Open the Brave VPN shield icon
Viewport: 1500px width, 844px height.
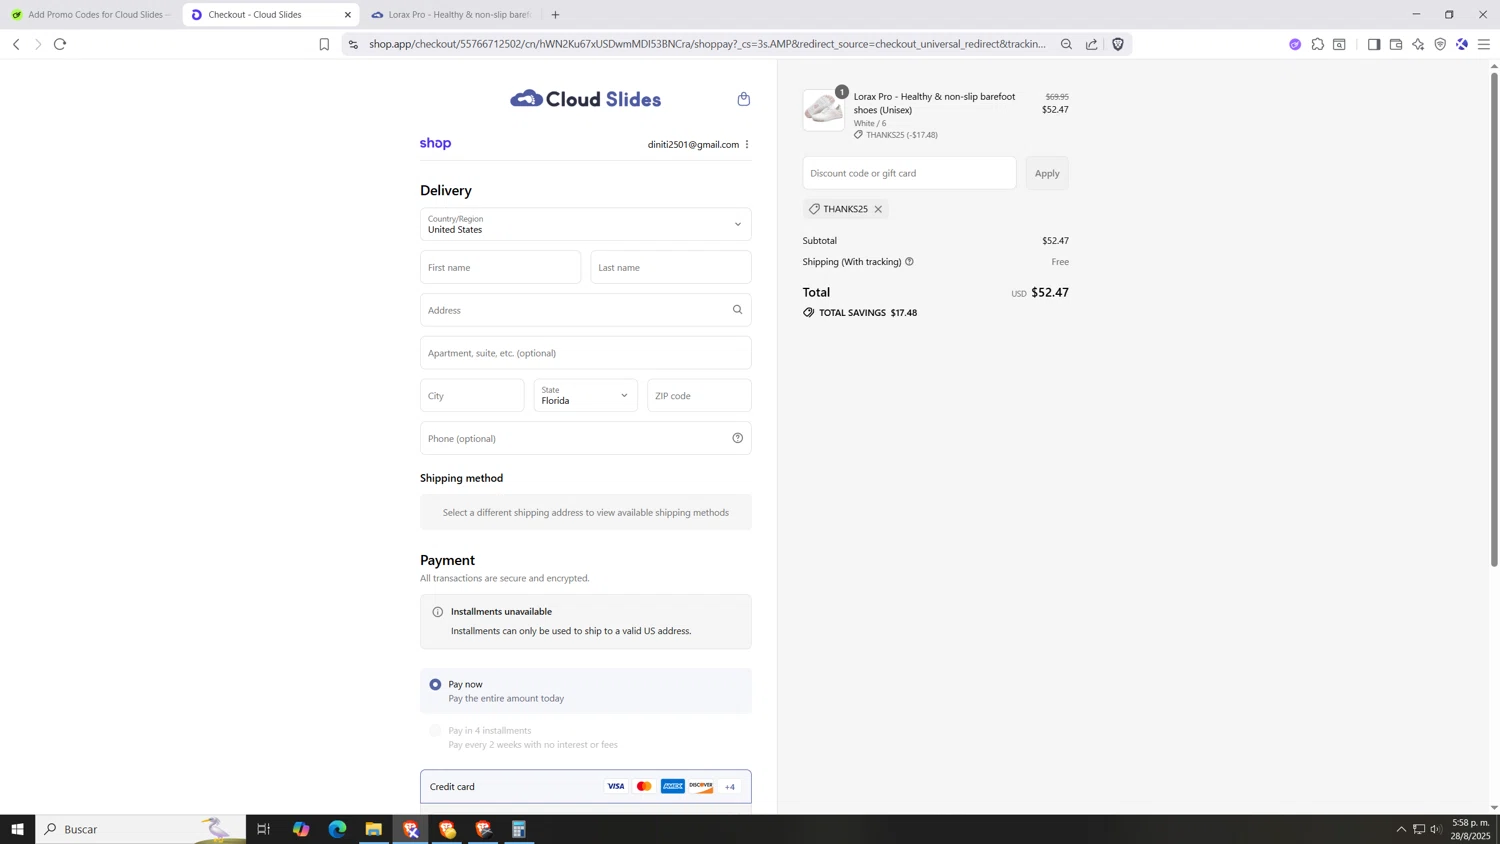tap(1440, 44)
